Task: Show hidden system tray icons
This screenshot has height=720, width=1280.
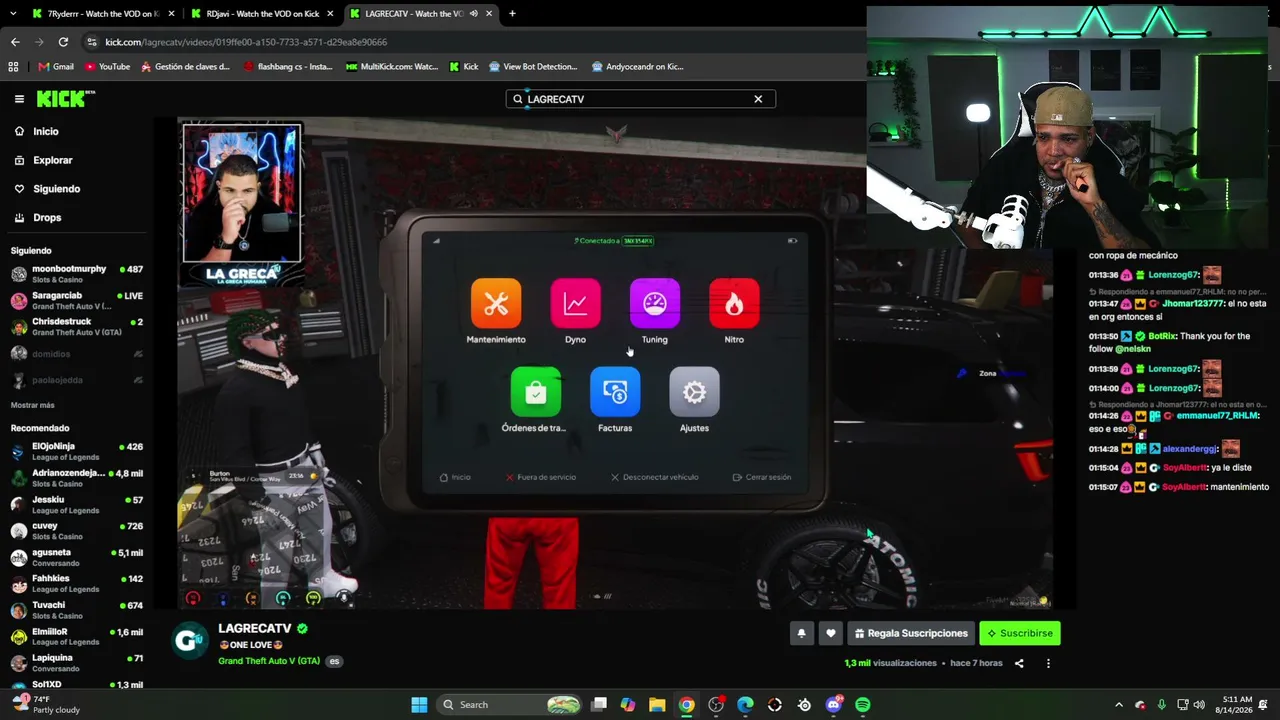Action: click(1118, 705)
